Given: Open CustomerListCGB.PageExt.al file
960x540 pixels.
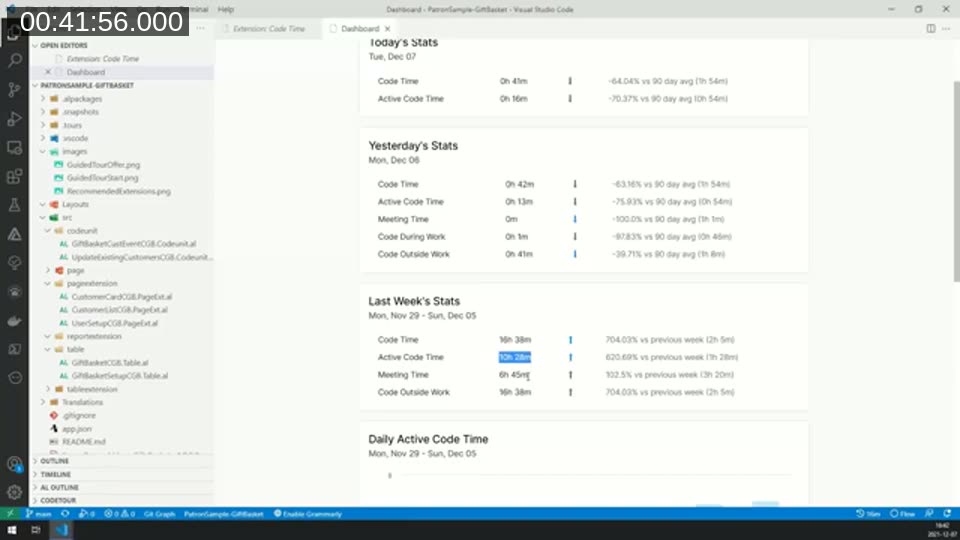Looking at the screenshot, I should point(119,310).
